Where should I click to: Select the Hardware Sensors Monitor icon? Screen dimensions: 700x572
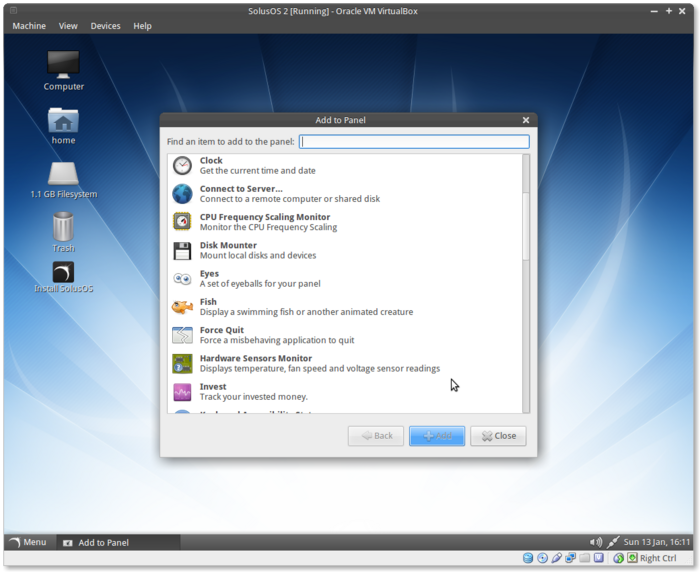182,363
